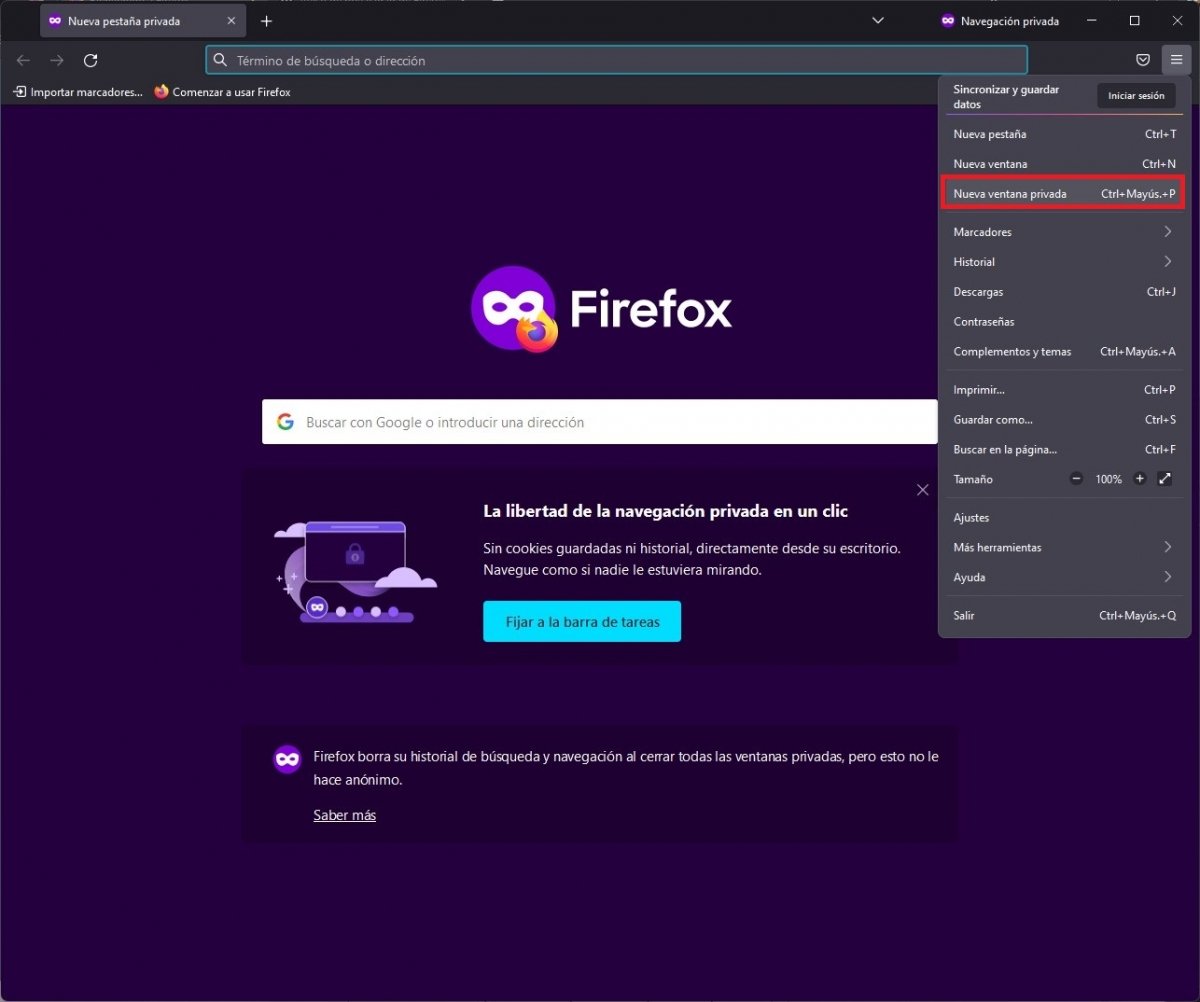Reset zoom by clicking 100%
The height and width of the screenshot is (1002, 1200).
pos(1108,480)
